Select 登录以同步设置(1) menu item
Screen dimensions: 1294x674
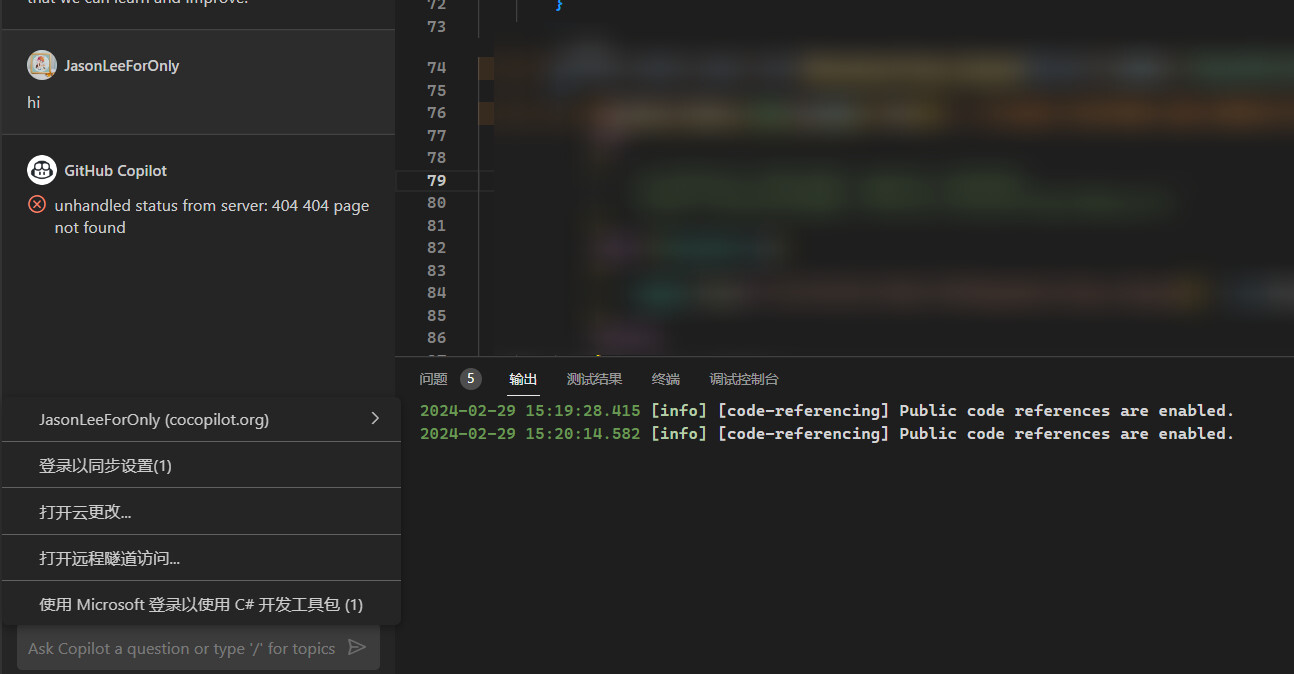(x=201, y=465)
